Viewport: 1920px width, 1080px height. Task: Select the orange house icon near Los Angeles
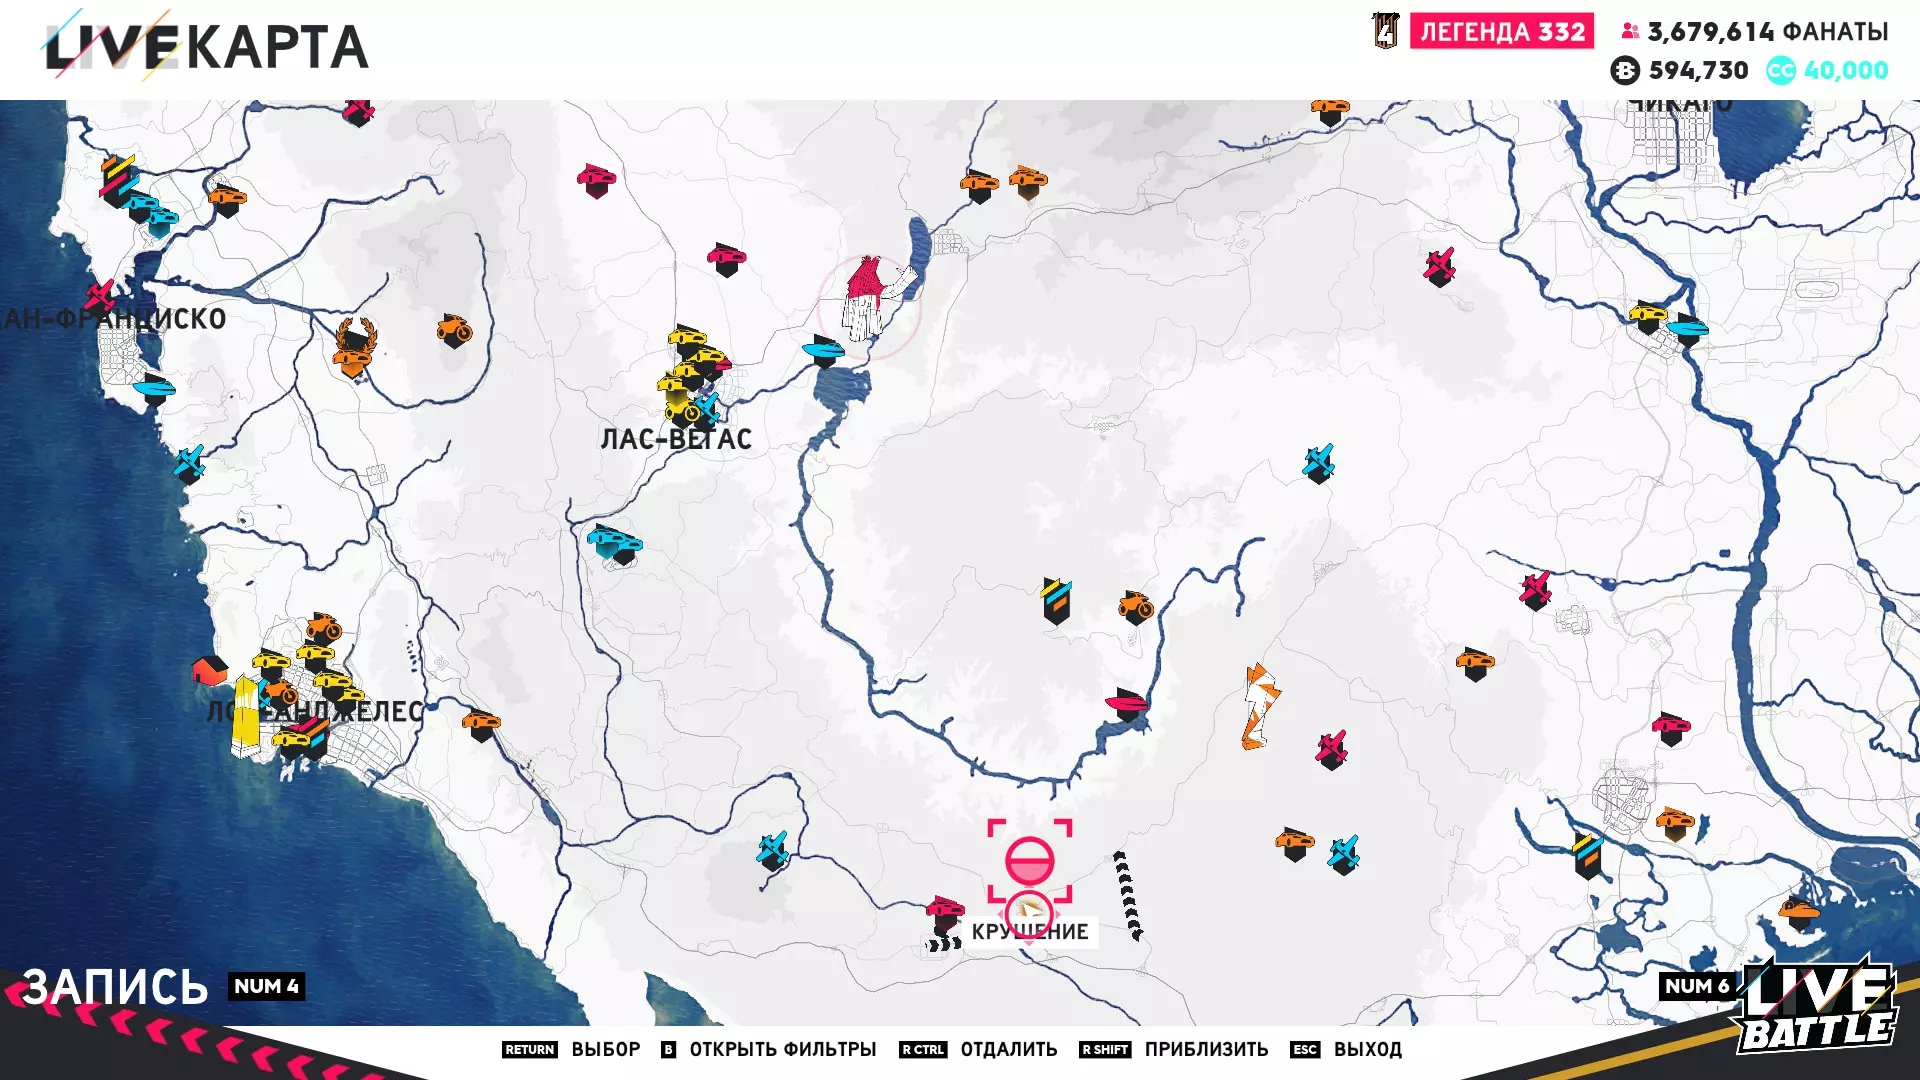click(x=209, y=670)
